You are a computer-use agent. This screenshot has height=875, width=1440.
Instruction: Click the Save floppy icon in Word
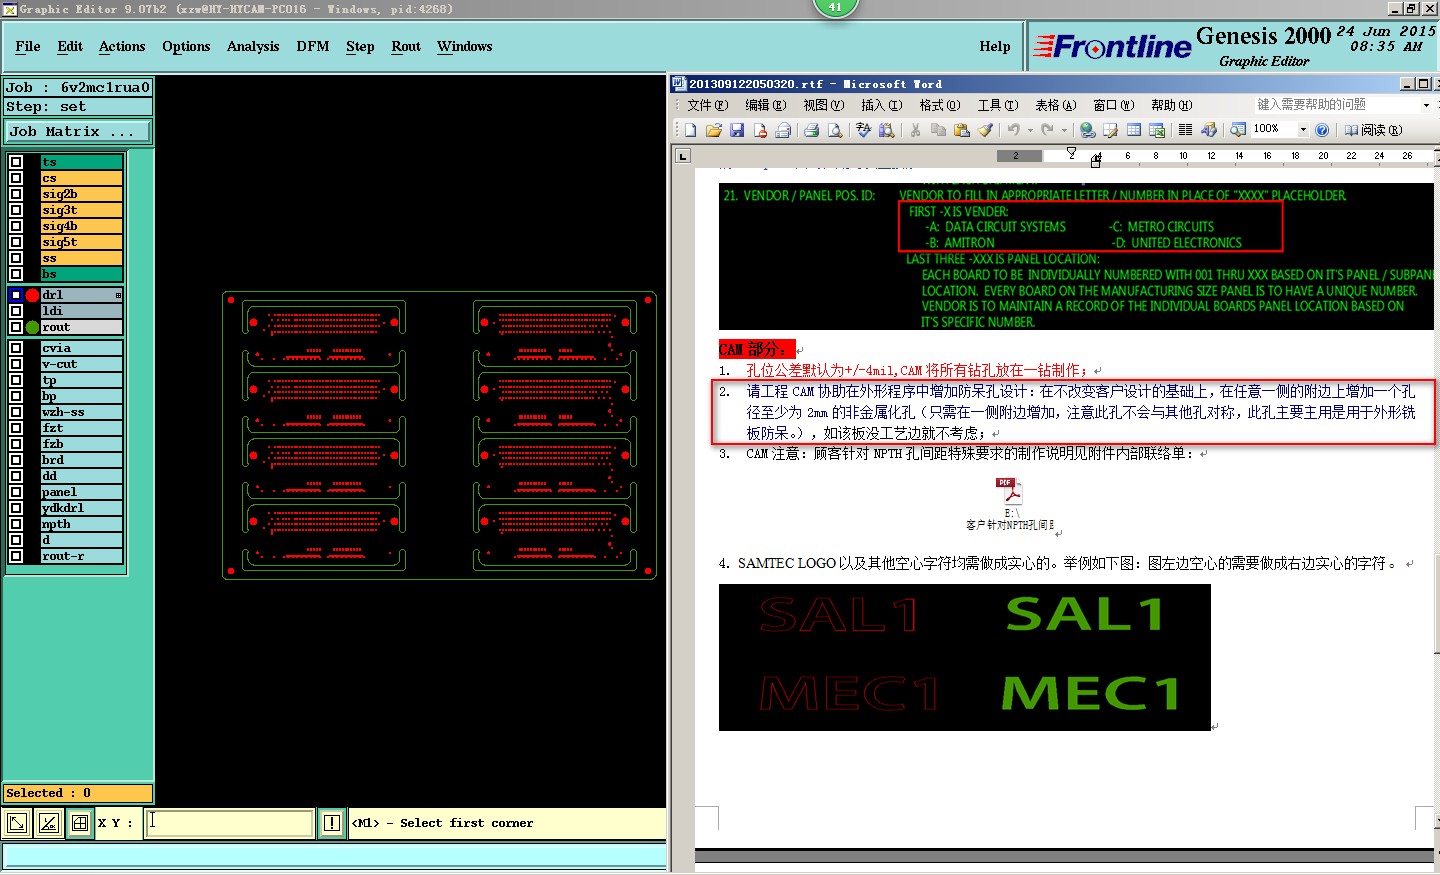point(737,130)
